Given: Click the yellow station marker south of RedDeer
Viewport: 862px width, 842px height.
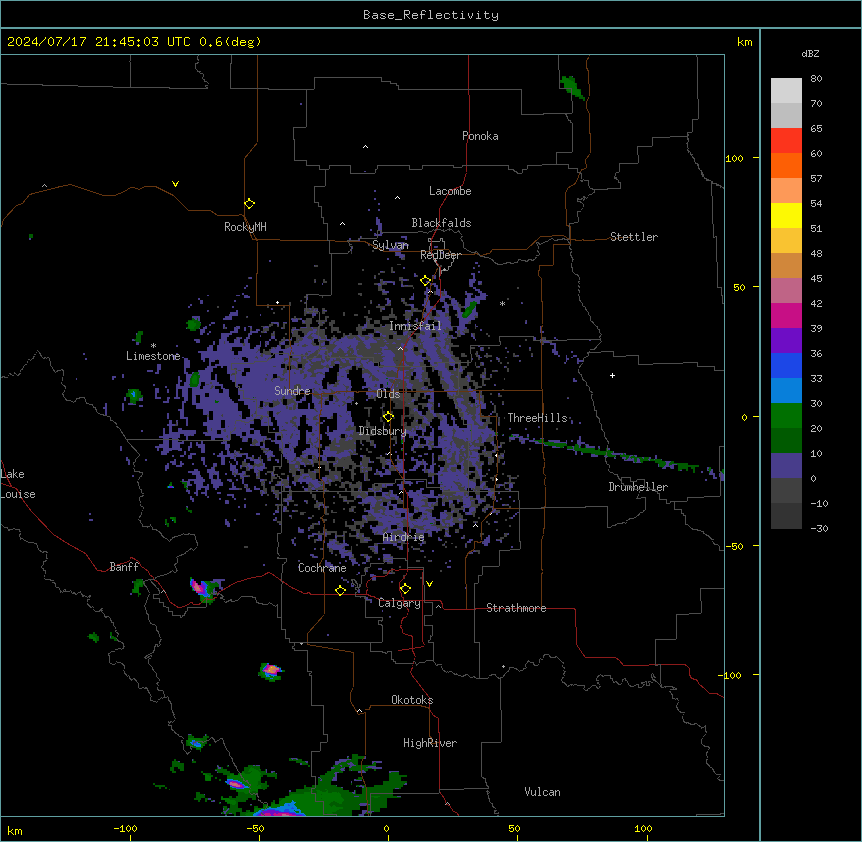Looking at the screenshot, I should pyautogui.click(x=425, y=281).
